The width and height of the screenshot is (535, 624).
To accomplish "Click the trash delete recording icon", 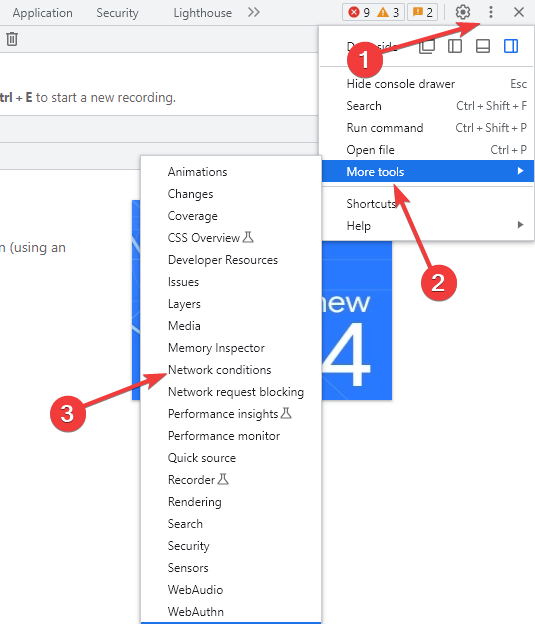I will (x=12, y=39).
